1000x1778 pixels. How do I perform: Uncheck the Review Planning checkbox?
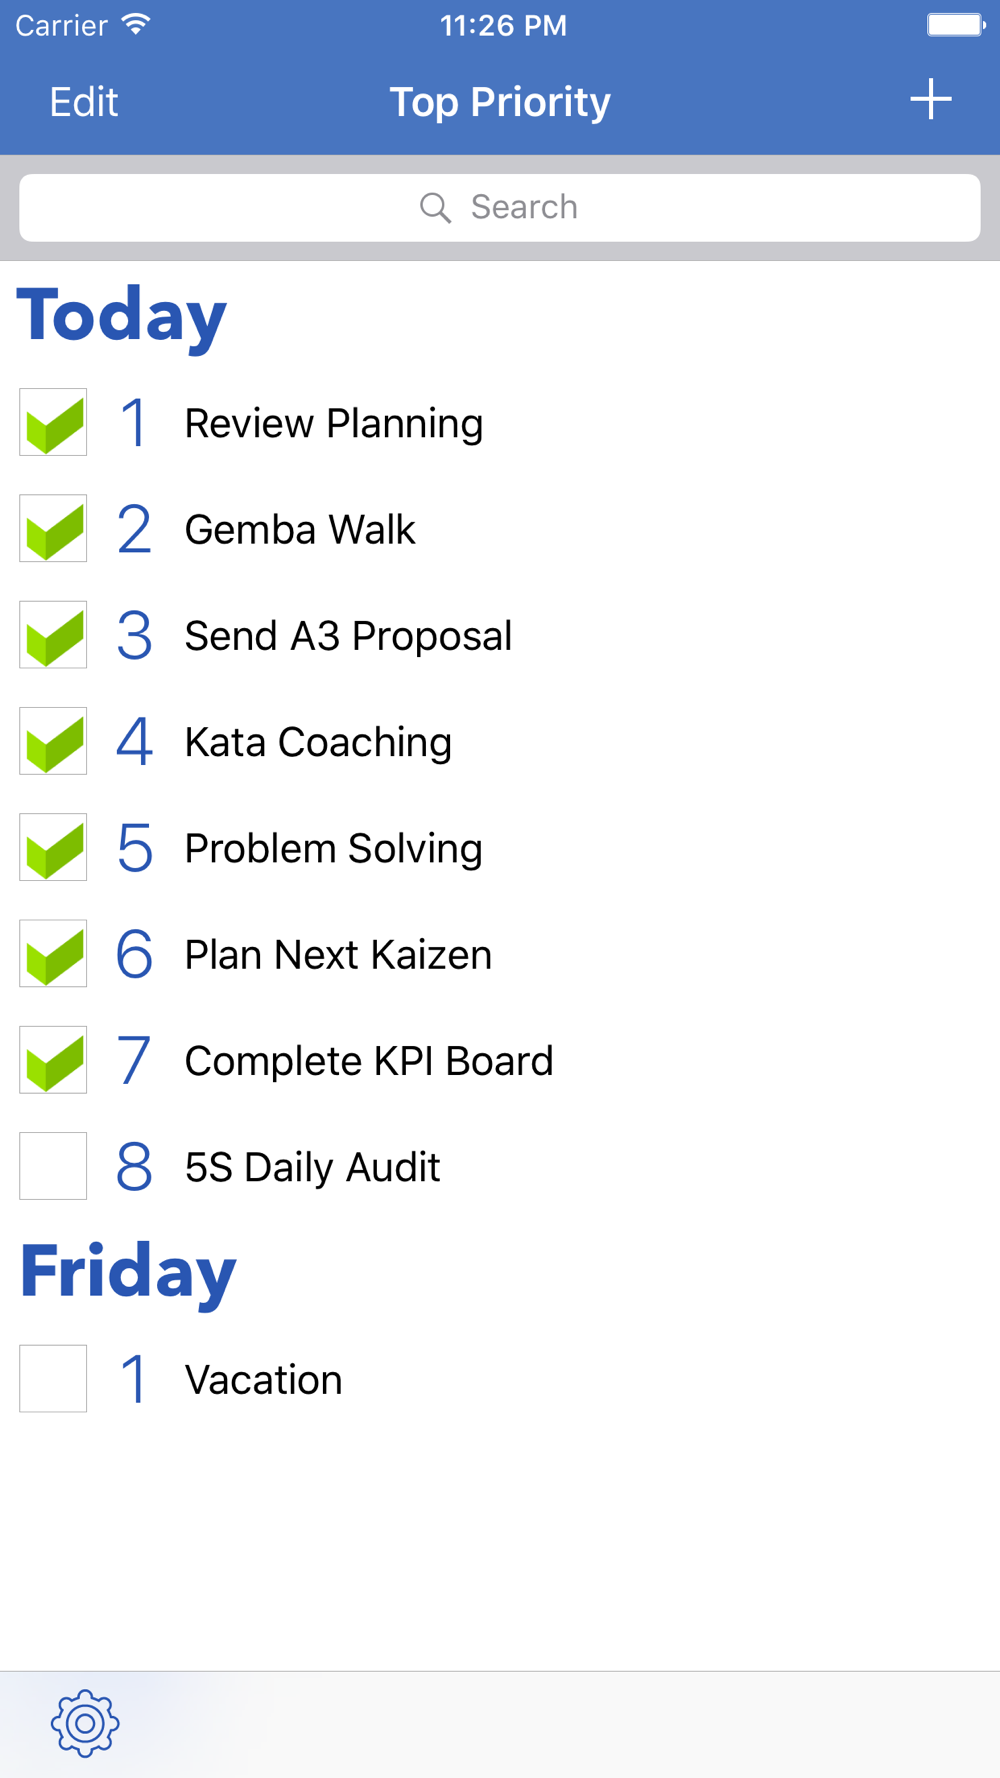(53, 422)
